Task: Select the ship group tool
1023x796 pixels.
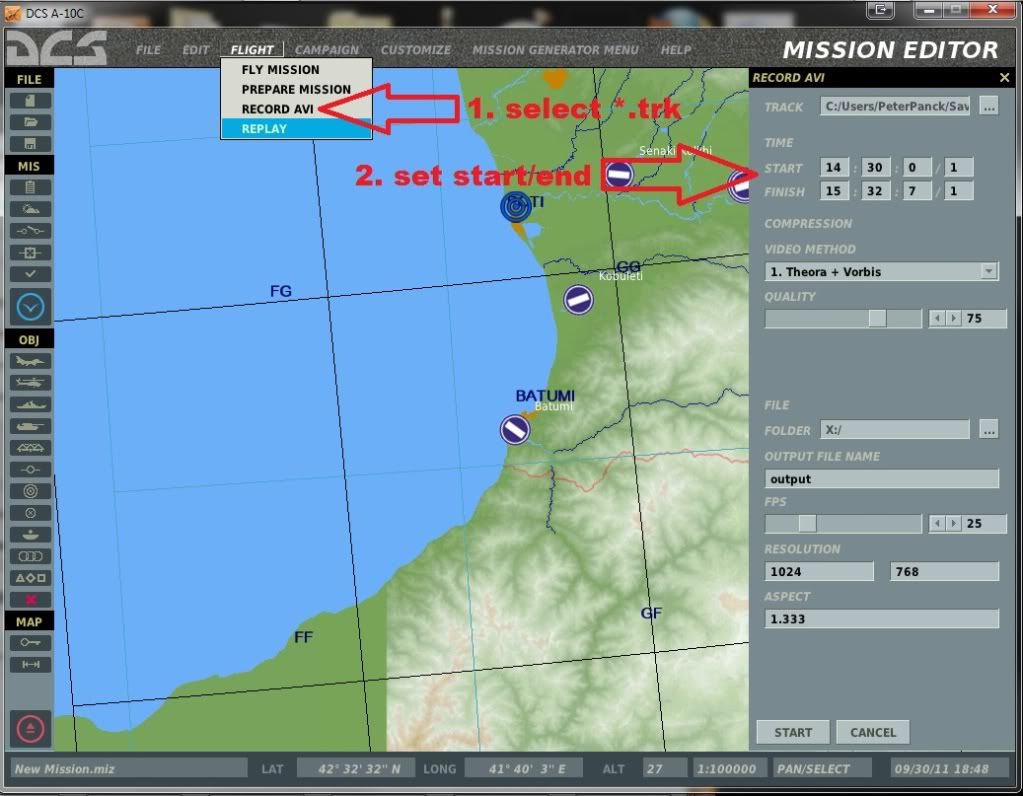Action: point(30,404)
